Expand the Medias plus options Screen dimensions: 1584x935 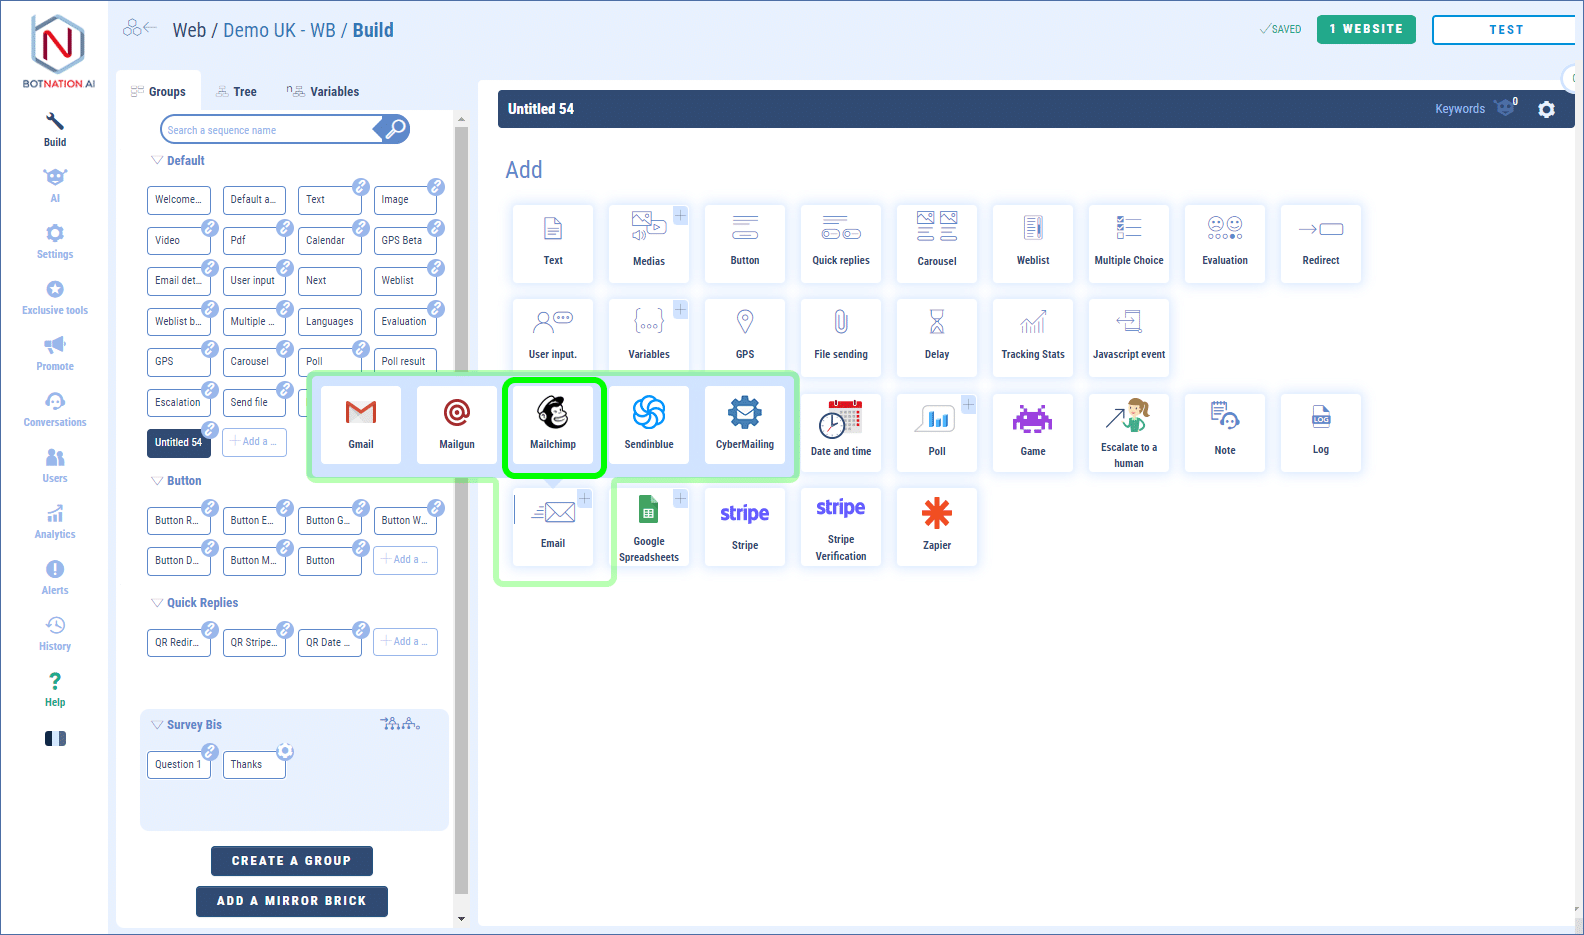[x=680, y=215]
